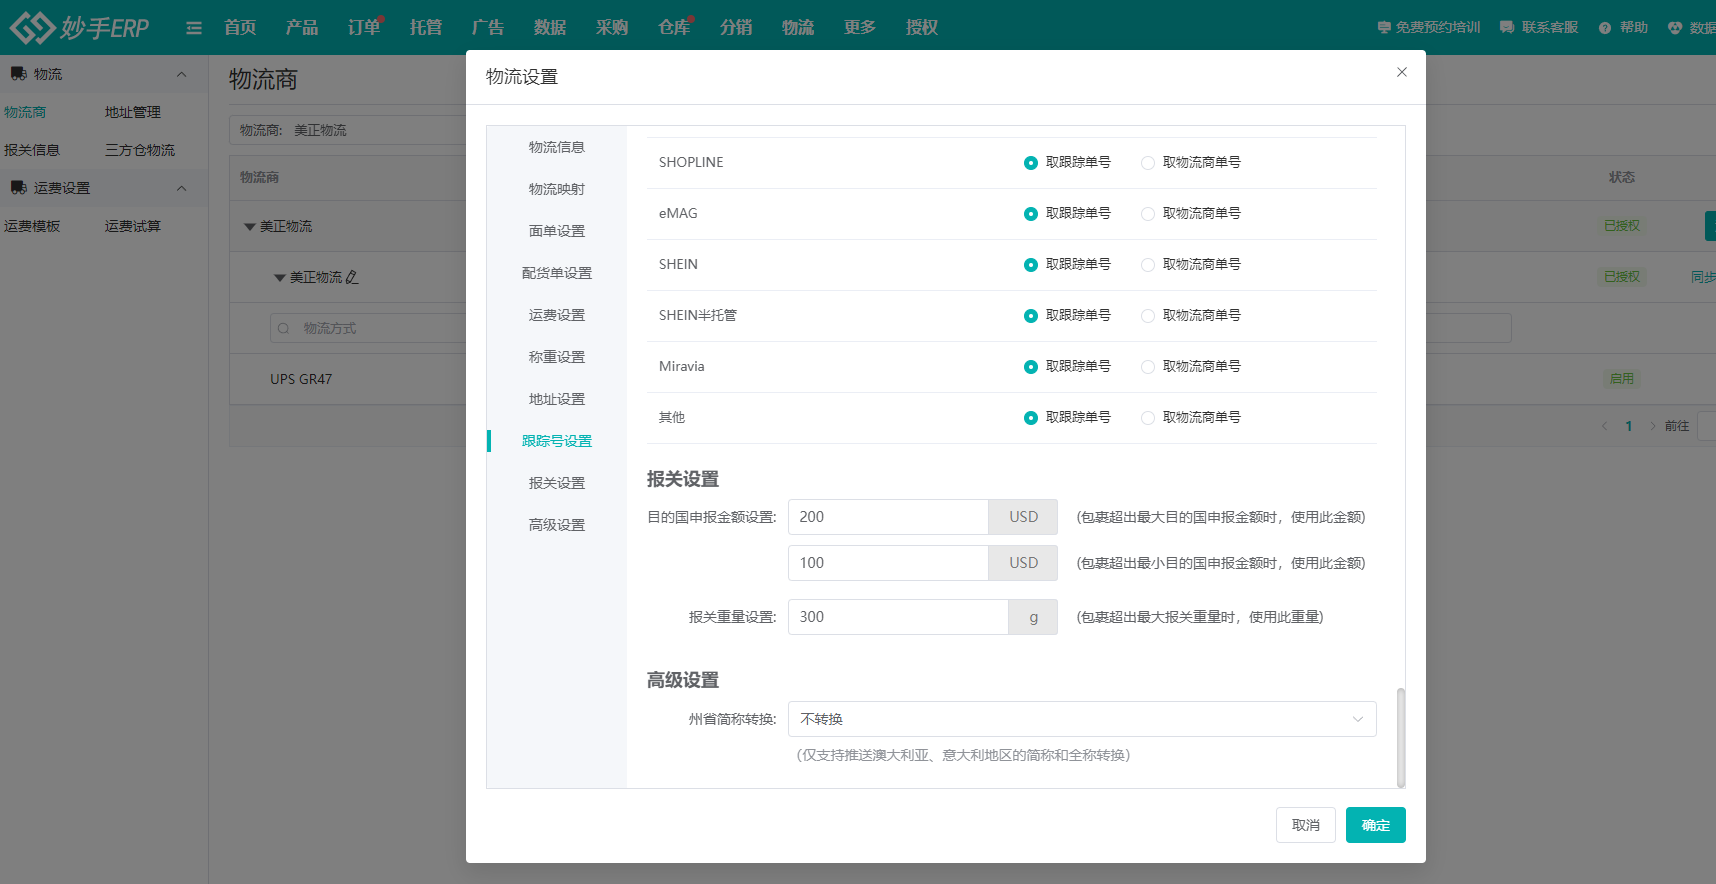Screen dimensions: 1716x884
Task: Open 首页 in top navigation
Action: point(240,27)
